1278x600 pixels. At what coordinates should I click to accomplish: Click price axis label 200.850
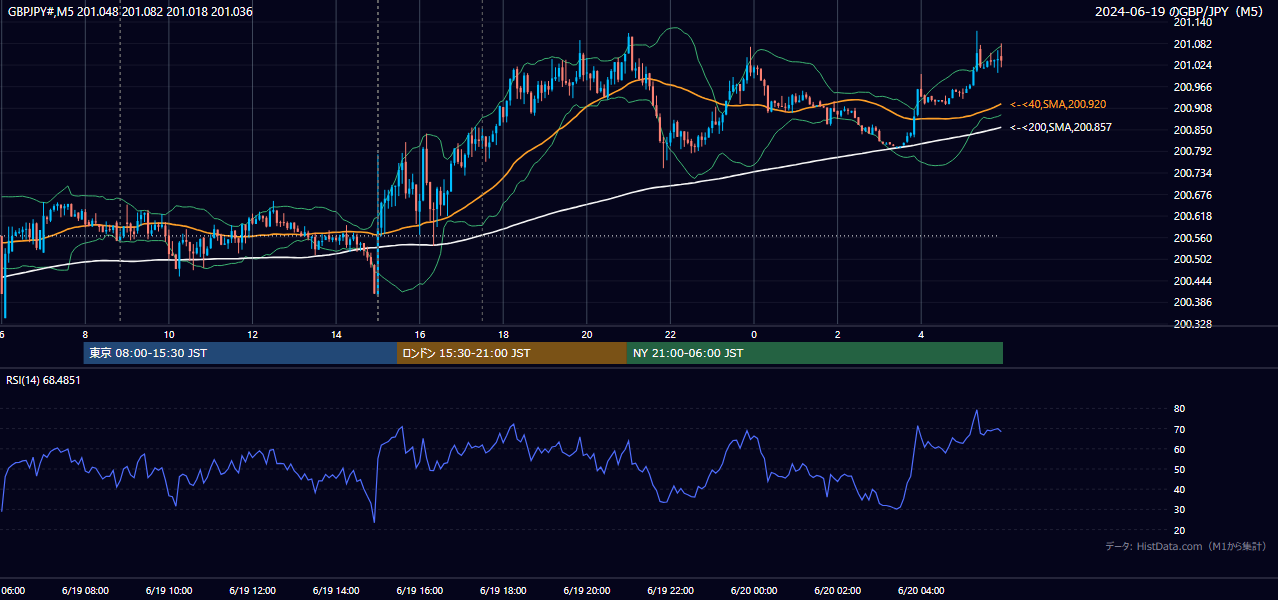(x=1192, y=130)
